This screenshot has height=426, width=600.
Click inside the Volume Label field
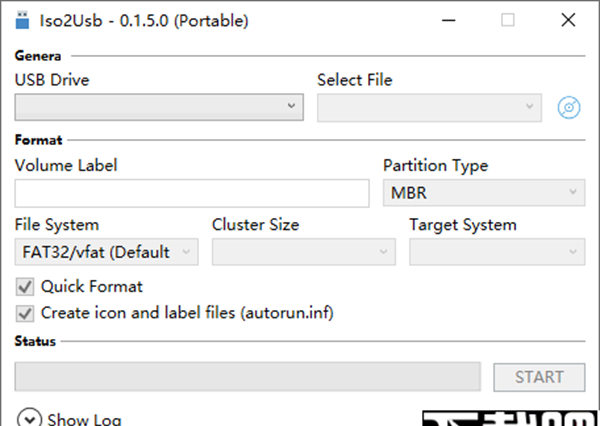192,193
